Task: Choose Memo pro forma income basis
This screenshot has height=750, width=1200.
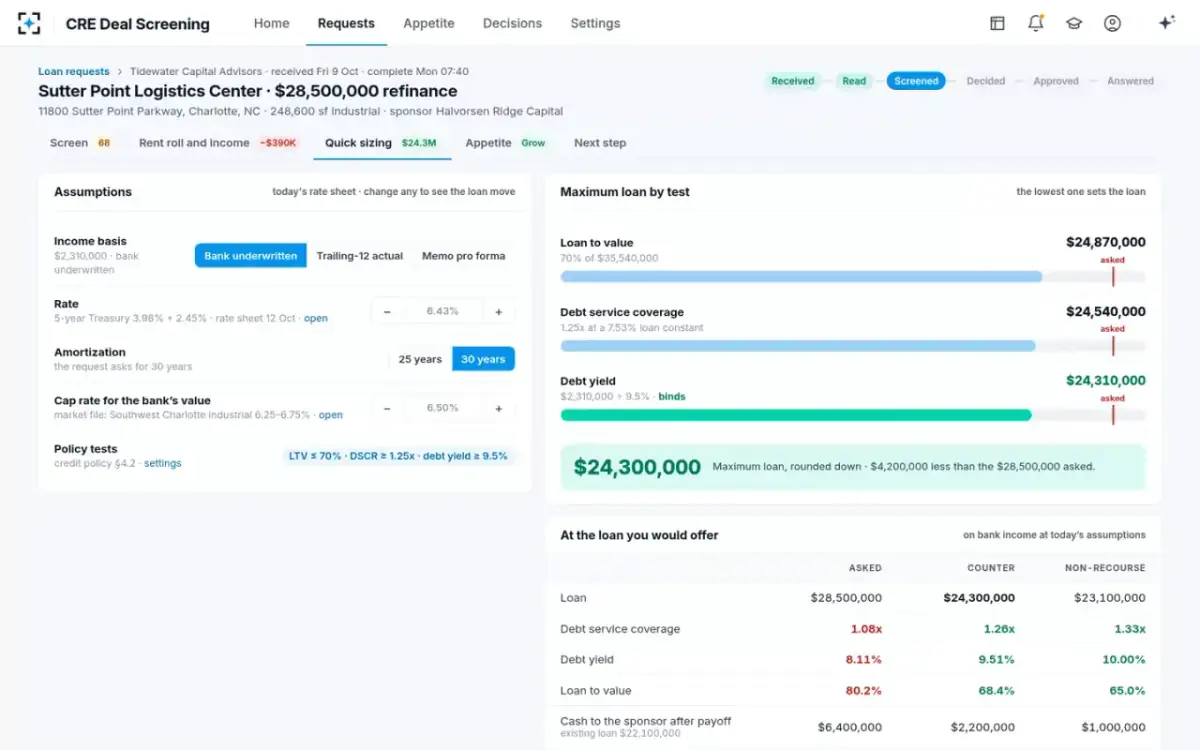Action: click(x=463, y=256)
